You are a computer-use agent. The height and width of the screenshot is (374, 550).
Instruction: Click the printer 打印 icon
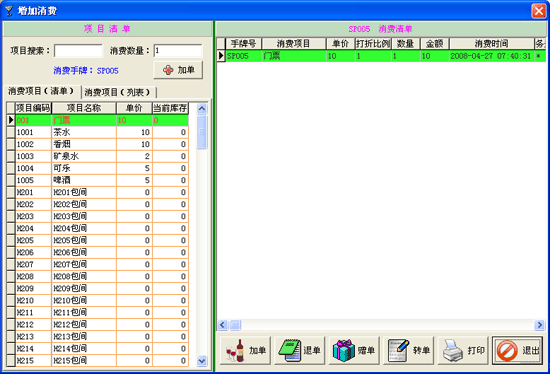click(x=453, y=350)
